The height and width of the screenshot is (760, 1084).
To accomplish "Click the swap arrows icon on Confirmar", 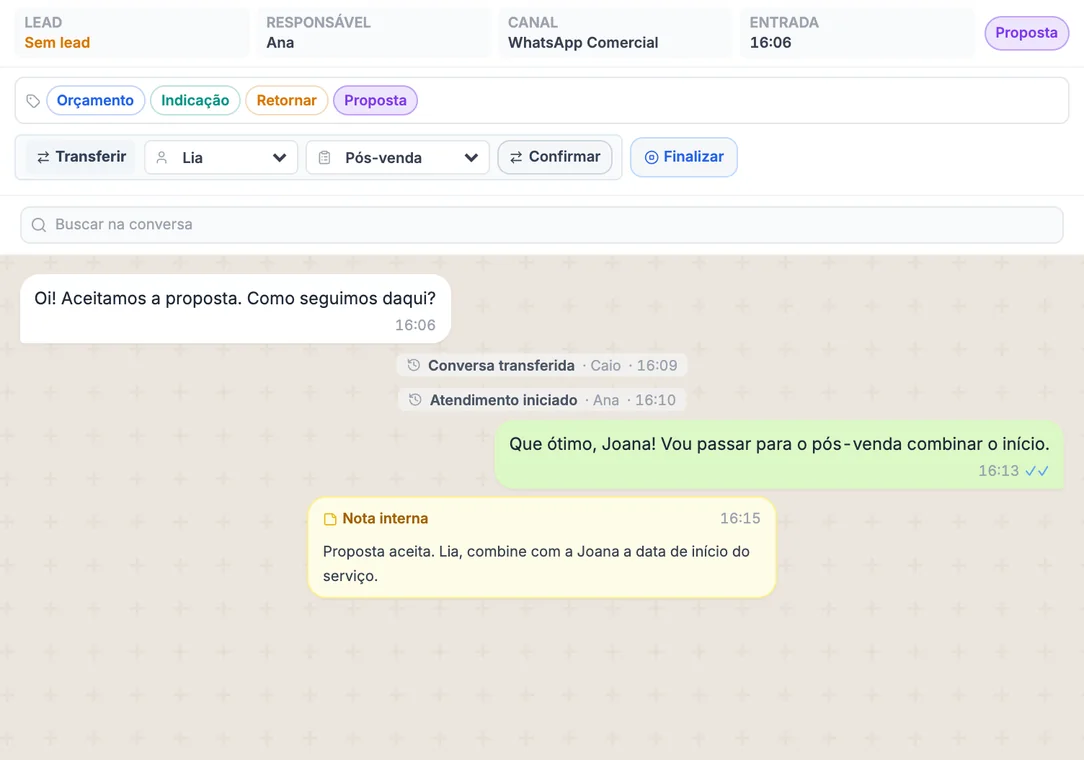I will [516, 158].
